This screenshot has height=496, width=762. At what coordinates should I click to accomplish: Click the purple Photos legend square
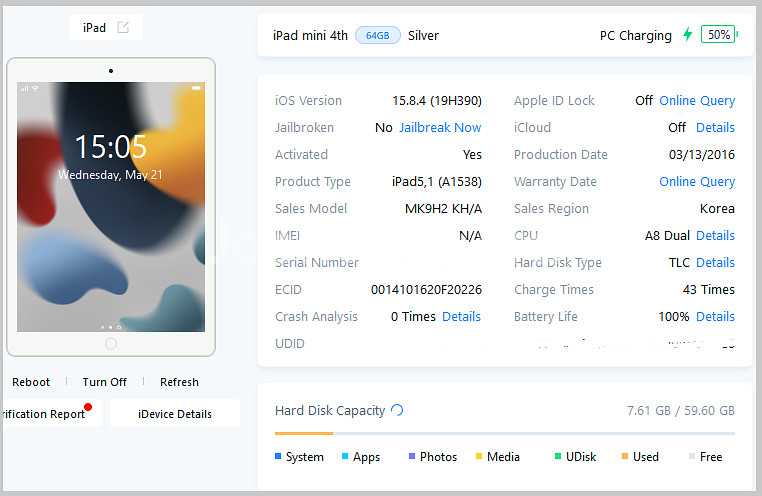[412, 456]
